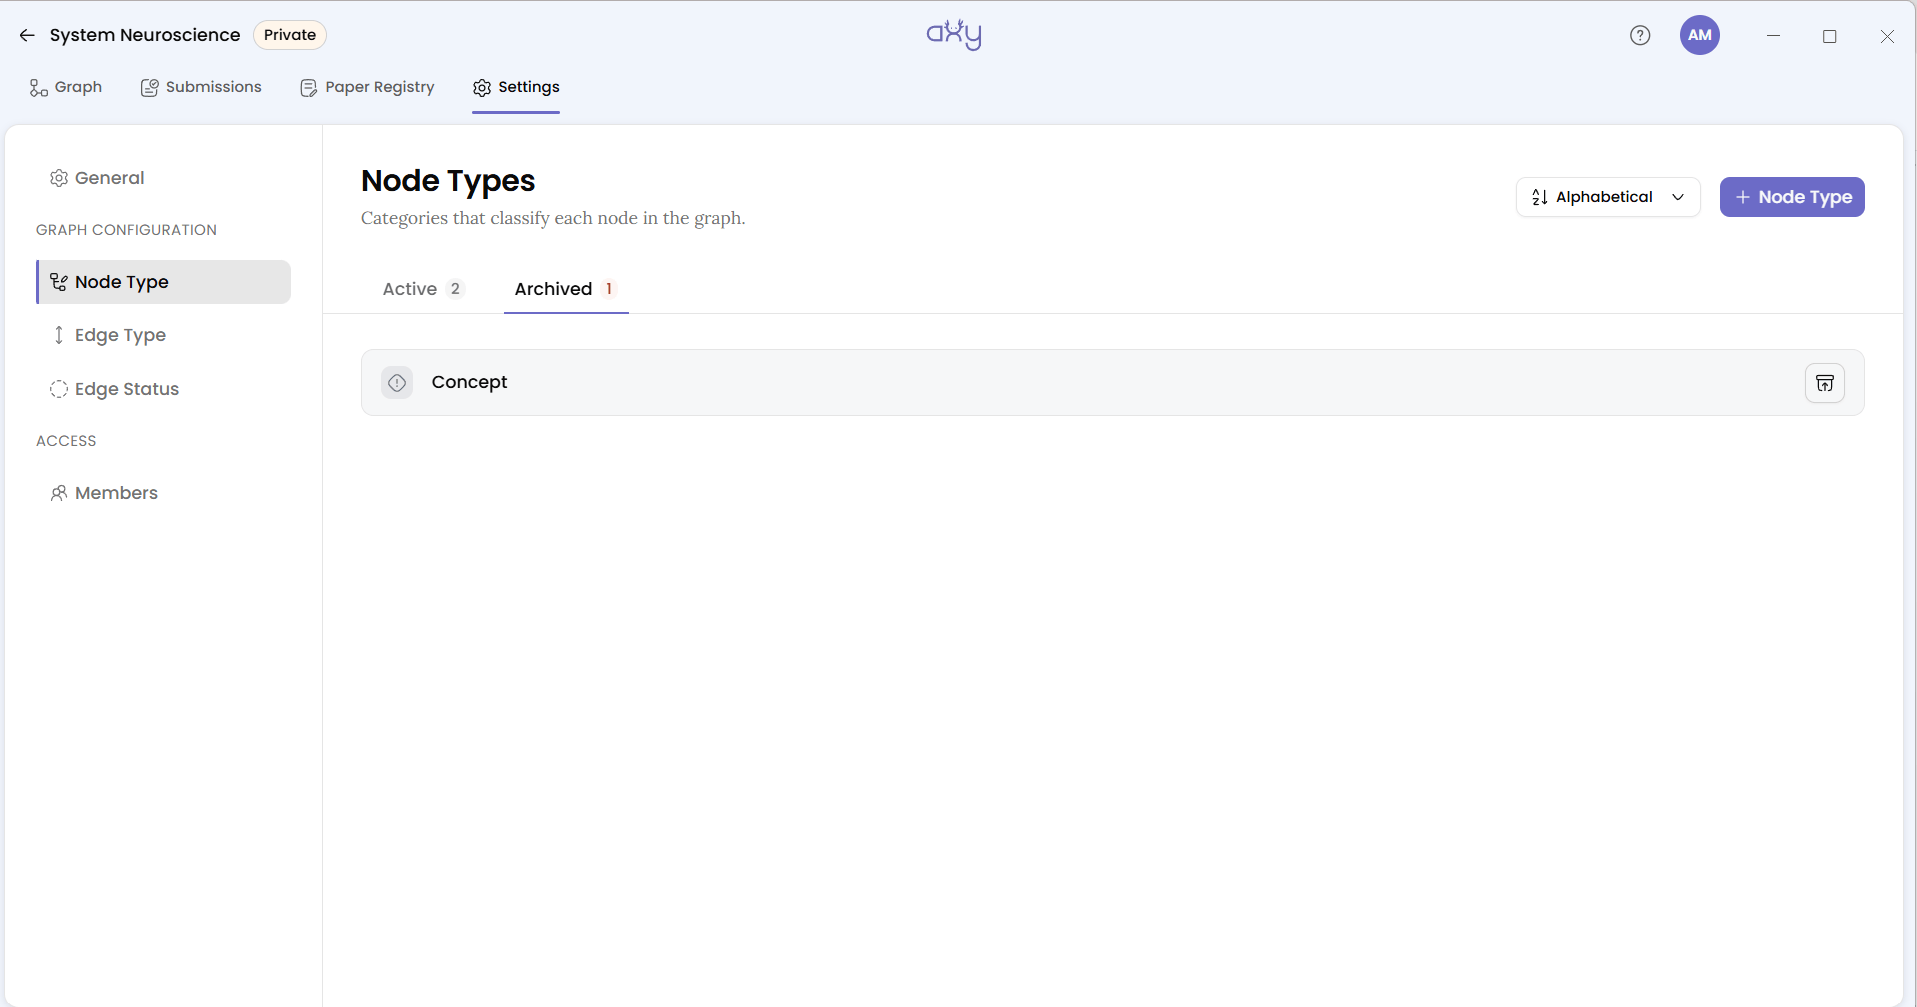Select the Concept archived row

pyautogui.click(x=1112, y=382)
